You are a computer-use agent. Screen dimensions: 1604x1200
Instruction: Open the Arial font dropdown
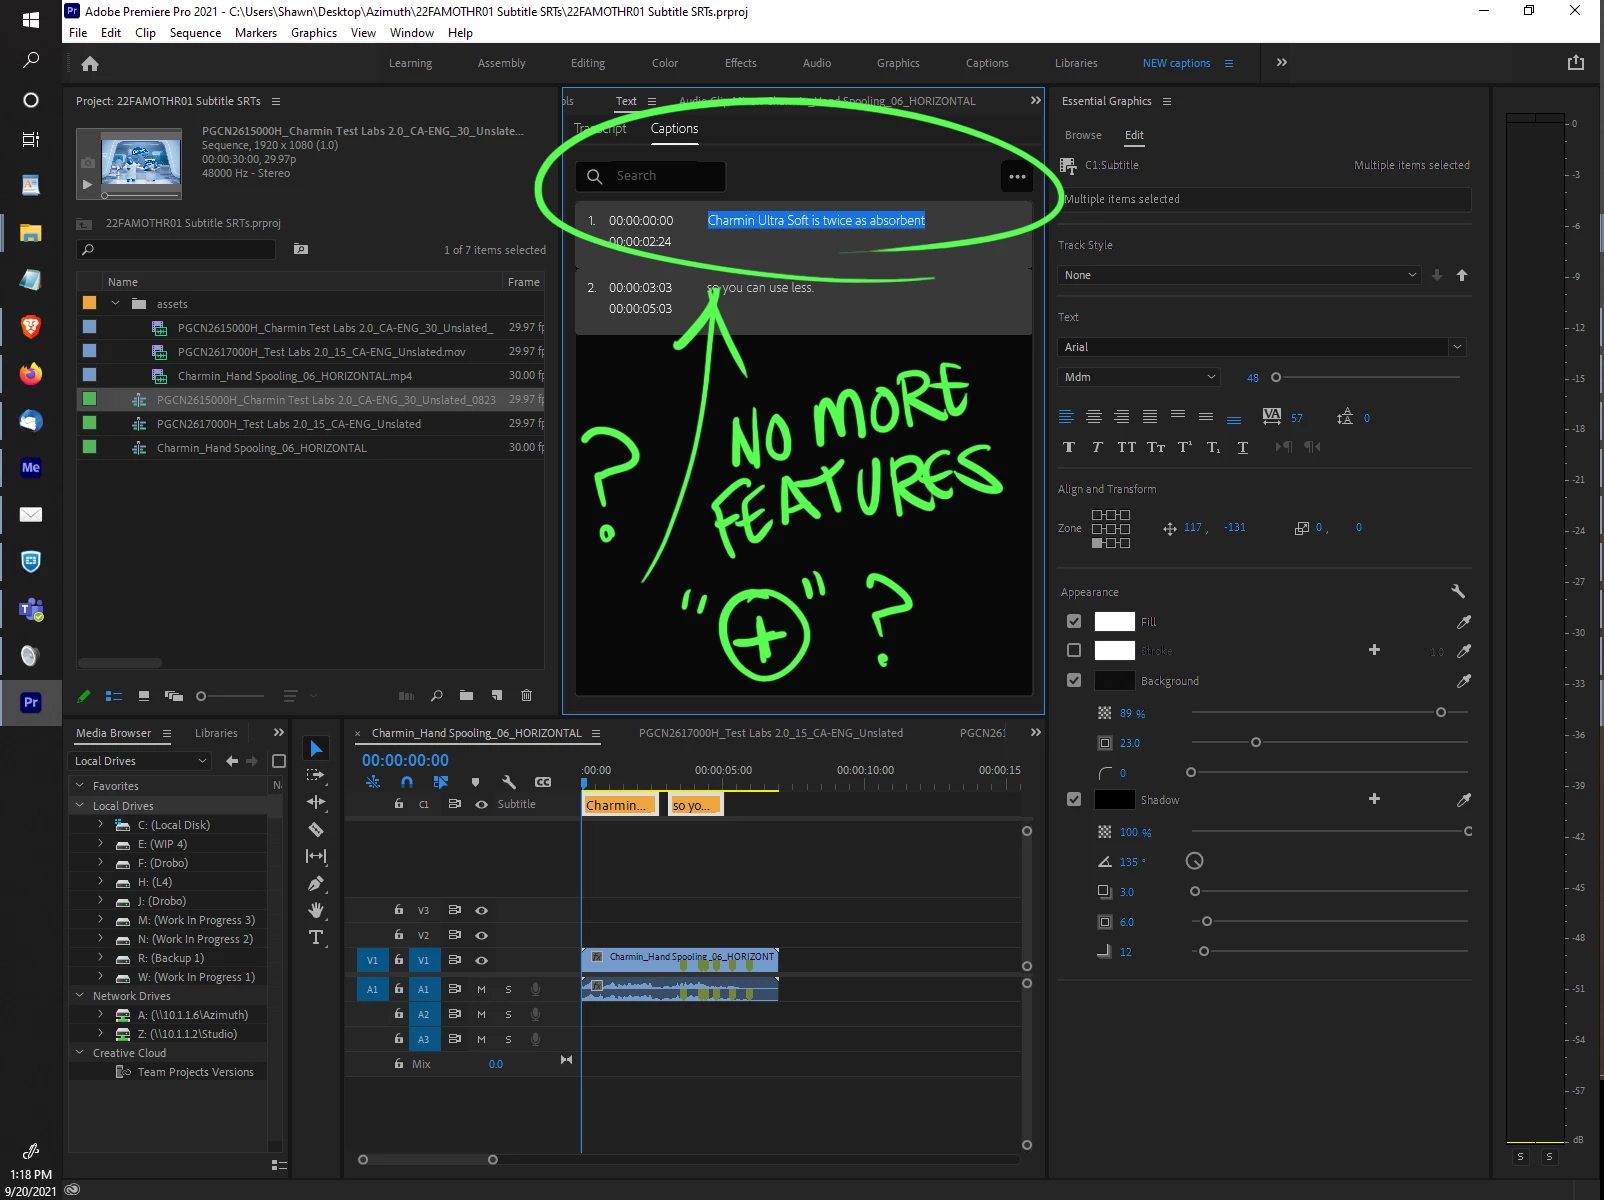tap(1261, 347)
